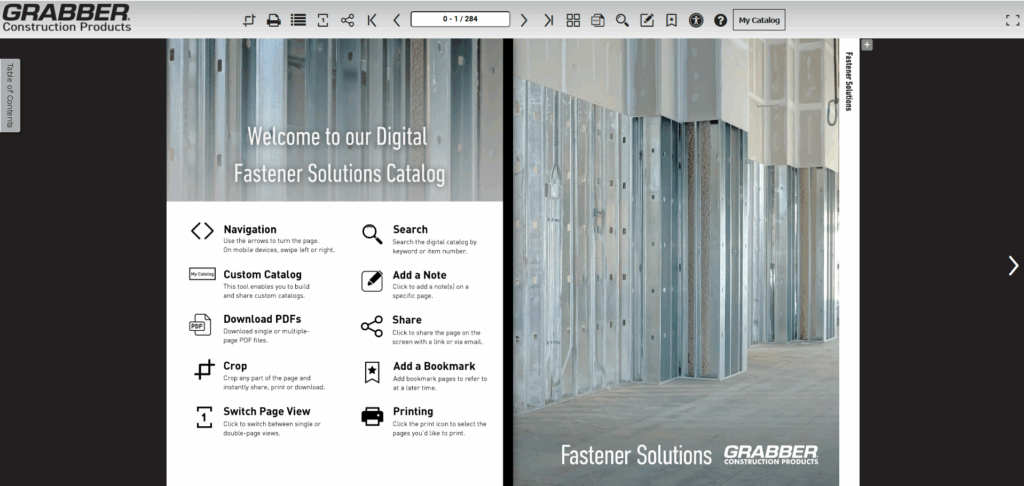Click the Add Bookmark toolbar icon
The height and width of the screenshot is (486, 1024).
tap(671, 20)
